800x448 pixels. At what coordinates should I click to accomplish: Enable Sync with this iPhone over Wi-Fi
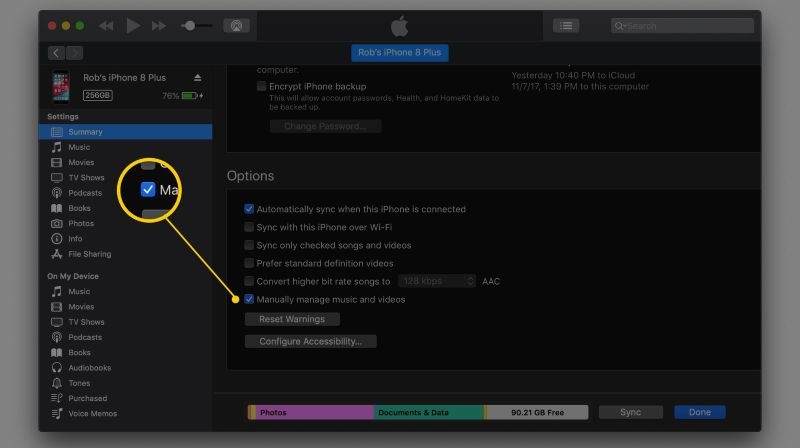pos(249,227)
